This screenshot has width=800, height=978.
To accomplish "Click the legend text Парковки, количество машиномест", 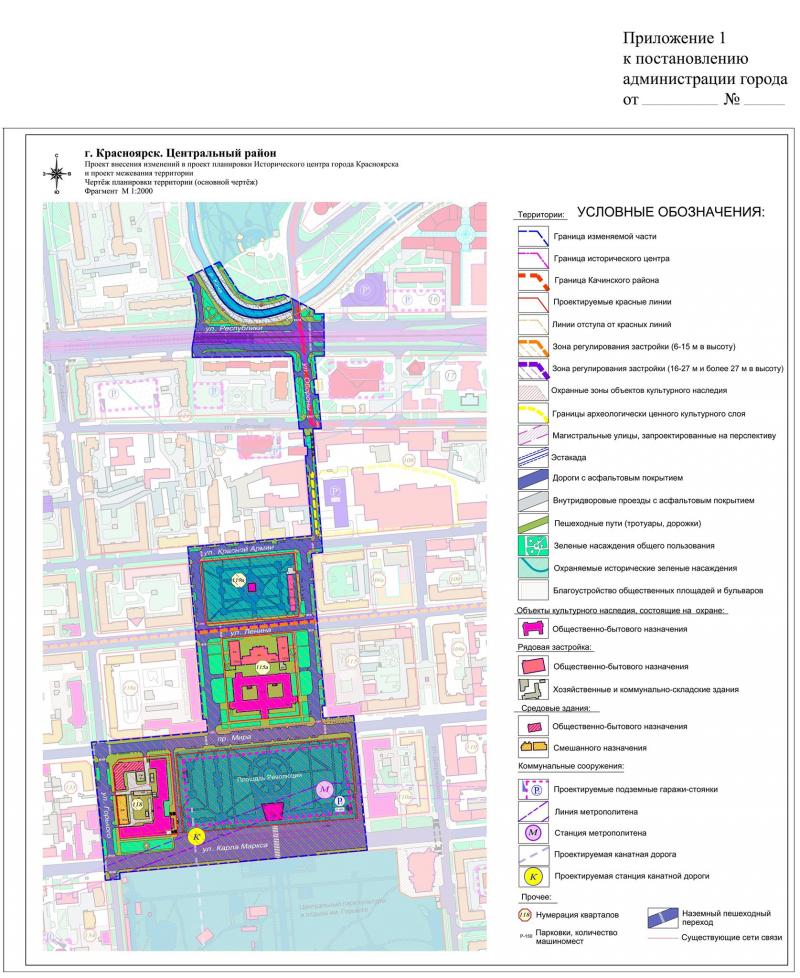I will 576,936.
